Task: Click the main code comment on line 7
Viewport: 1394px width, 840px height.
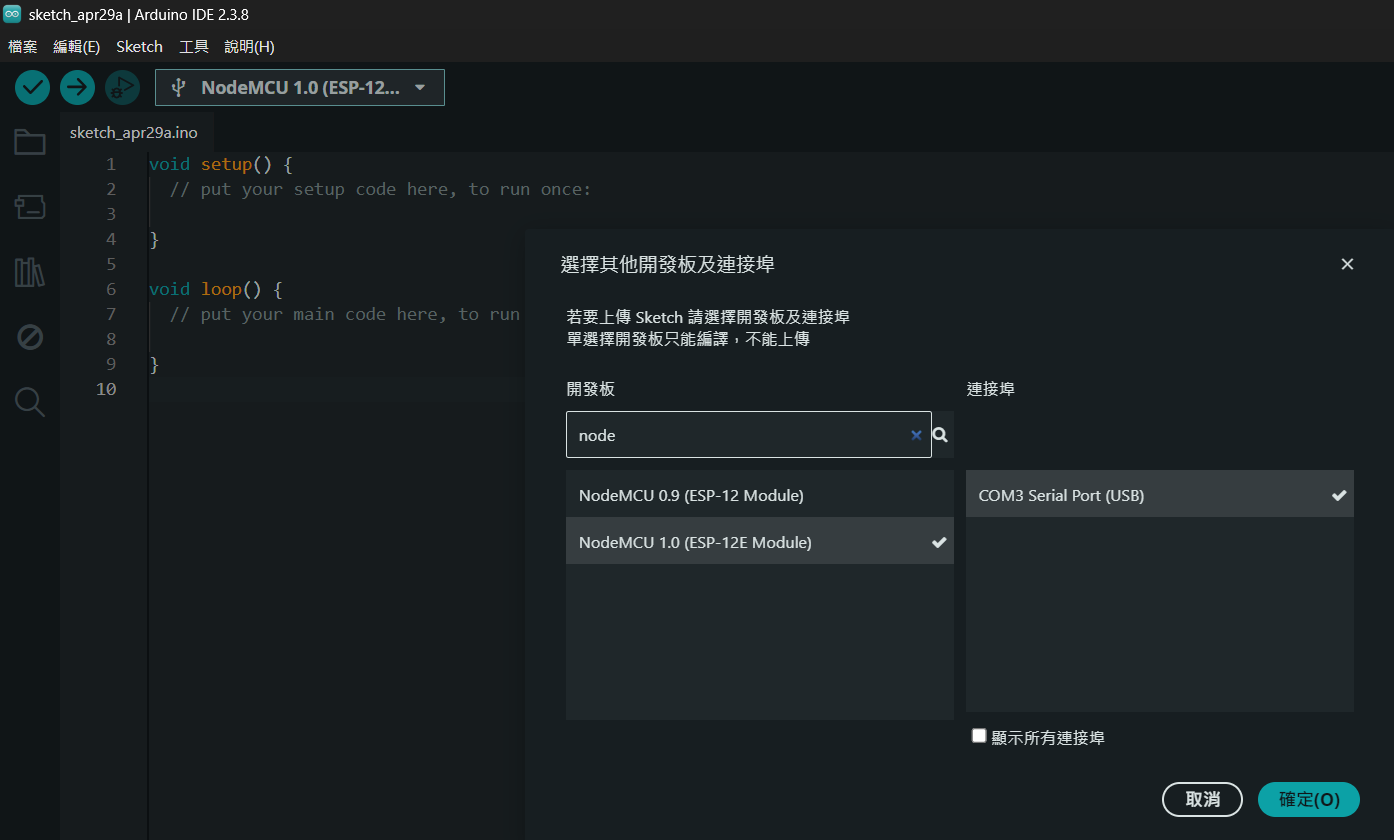Action: [x=345, y=314]
